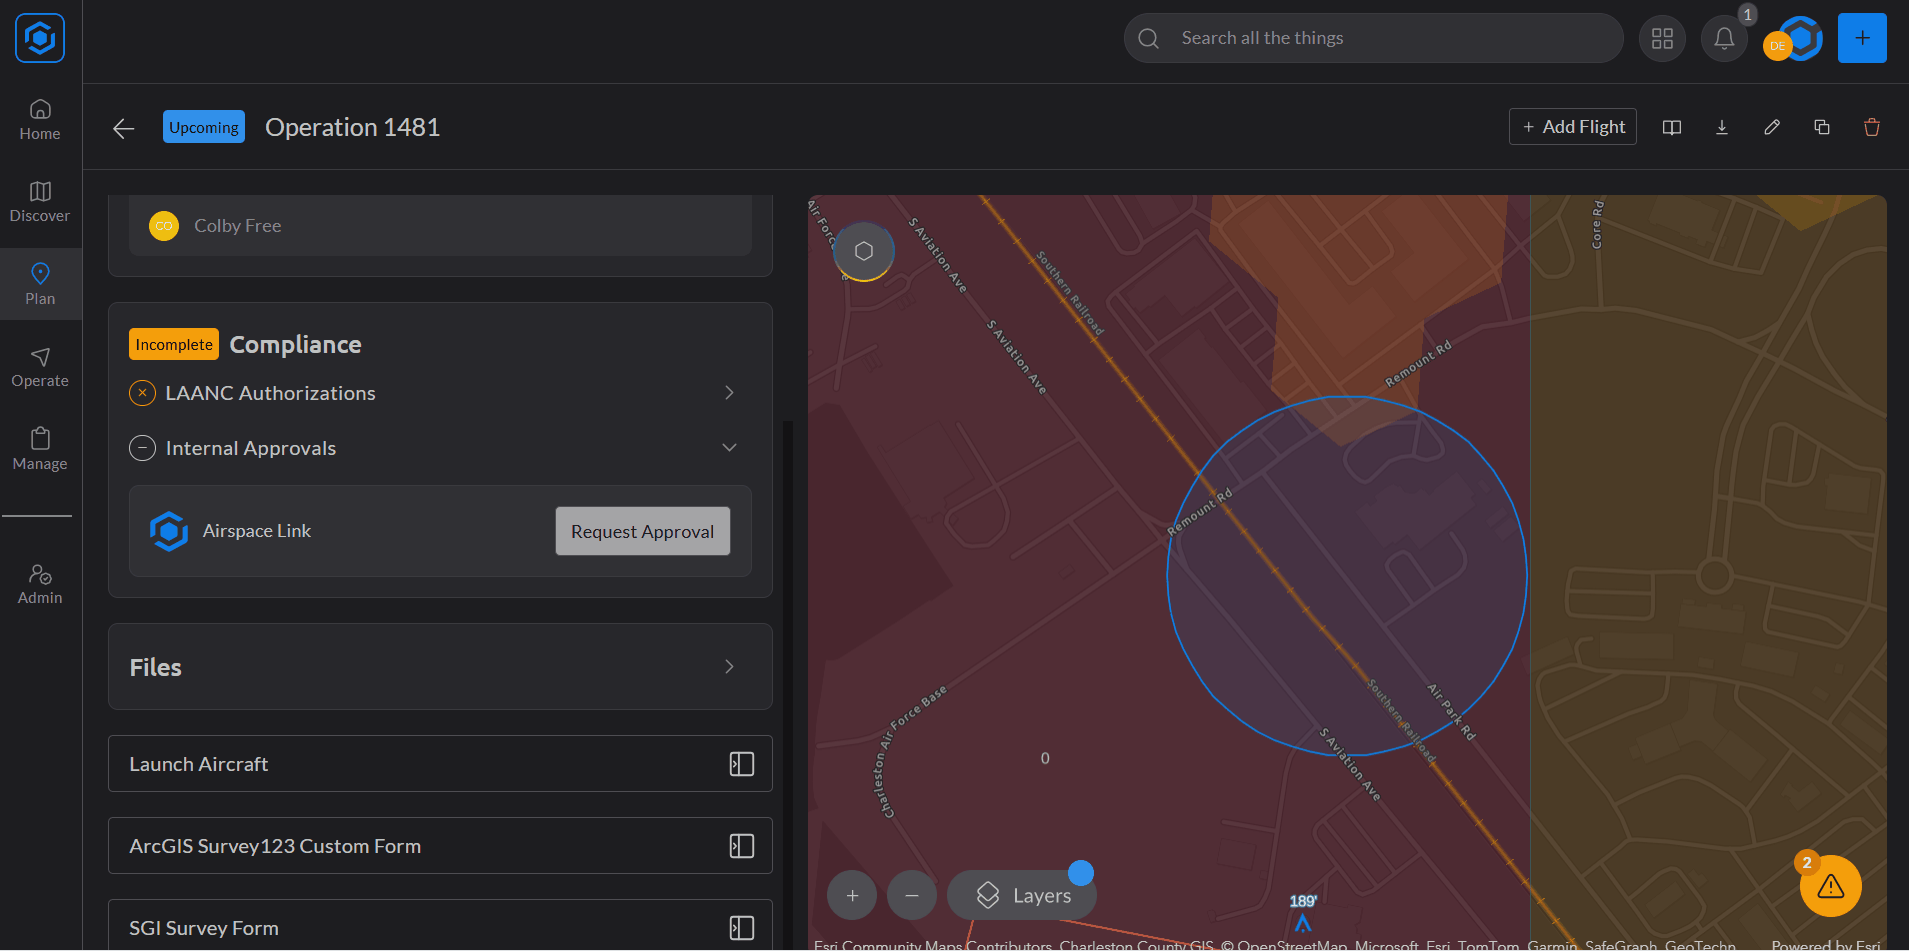Open the Discover section in the sidebar
The image size is (1909, 951).
[x=40, y=201]
